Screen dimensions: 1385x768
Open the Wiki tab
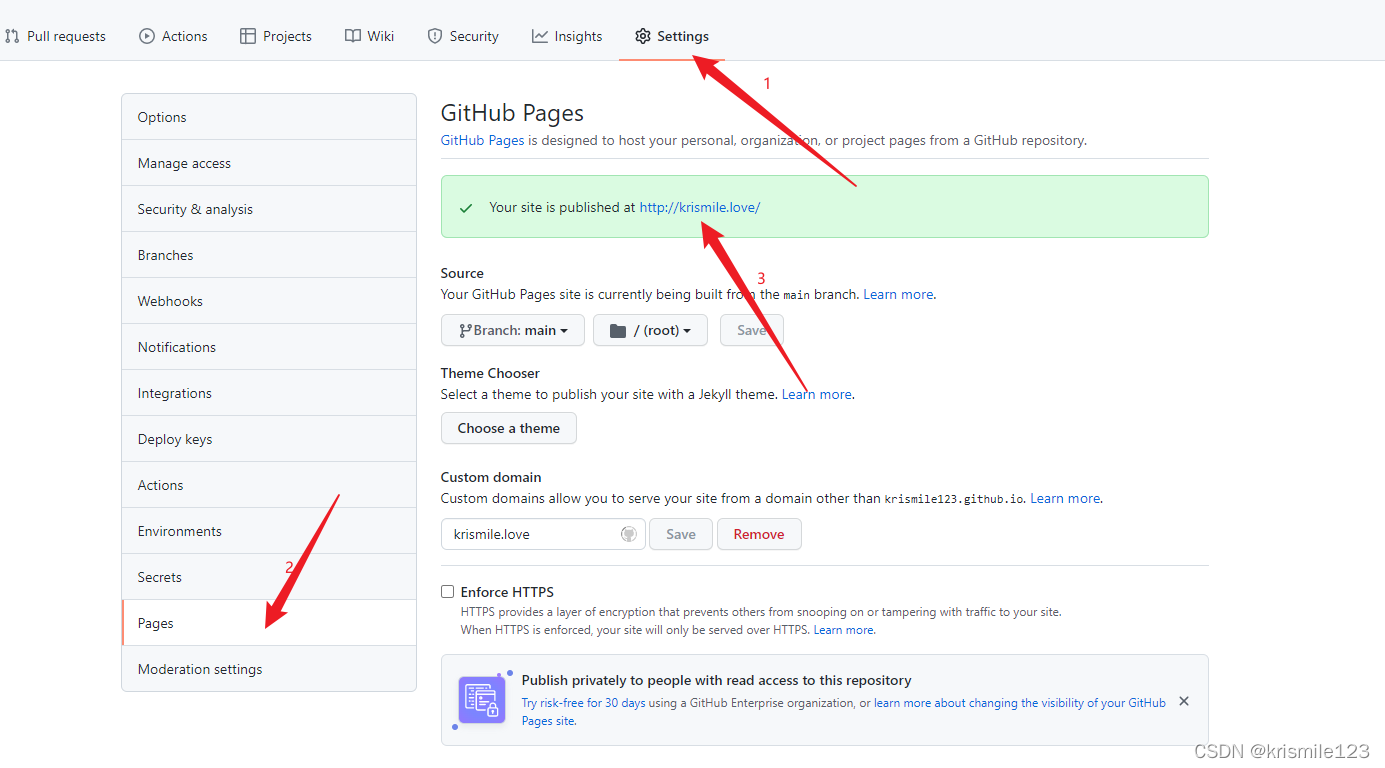[369, 36]
